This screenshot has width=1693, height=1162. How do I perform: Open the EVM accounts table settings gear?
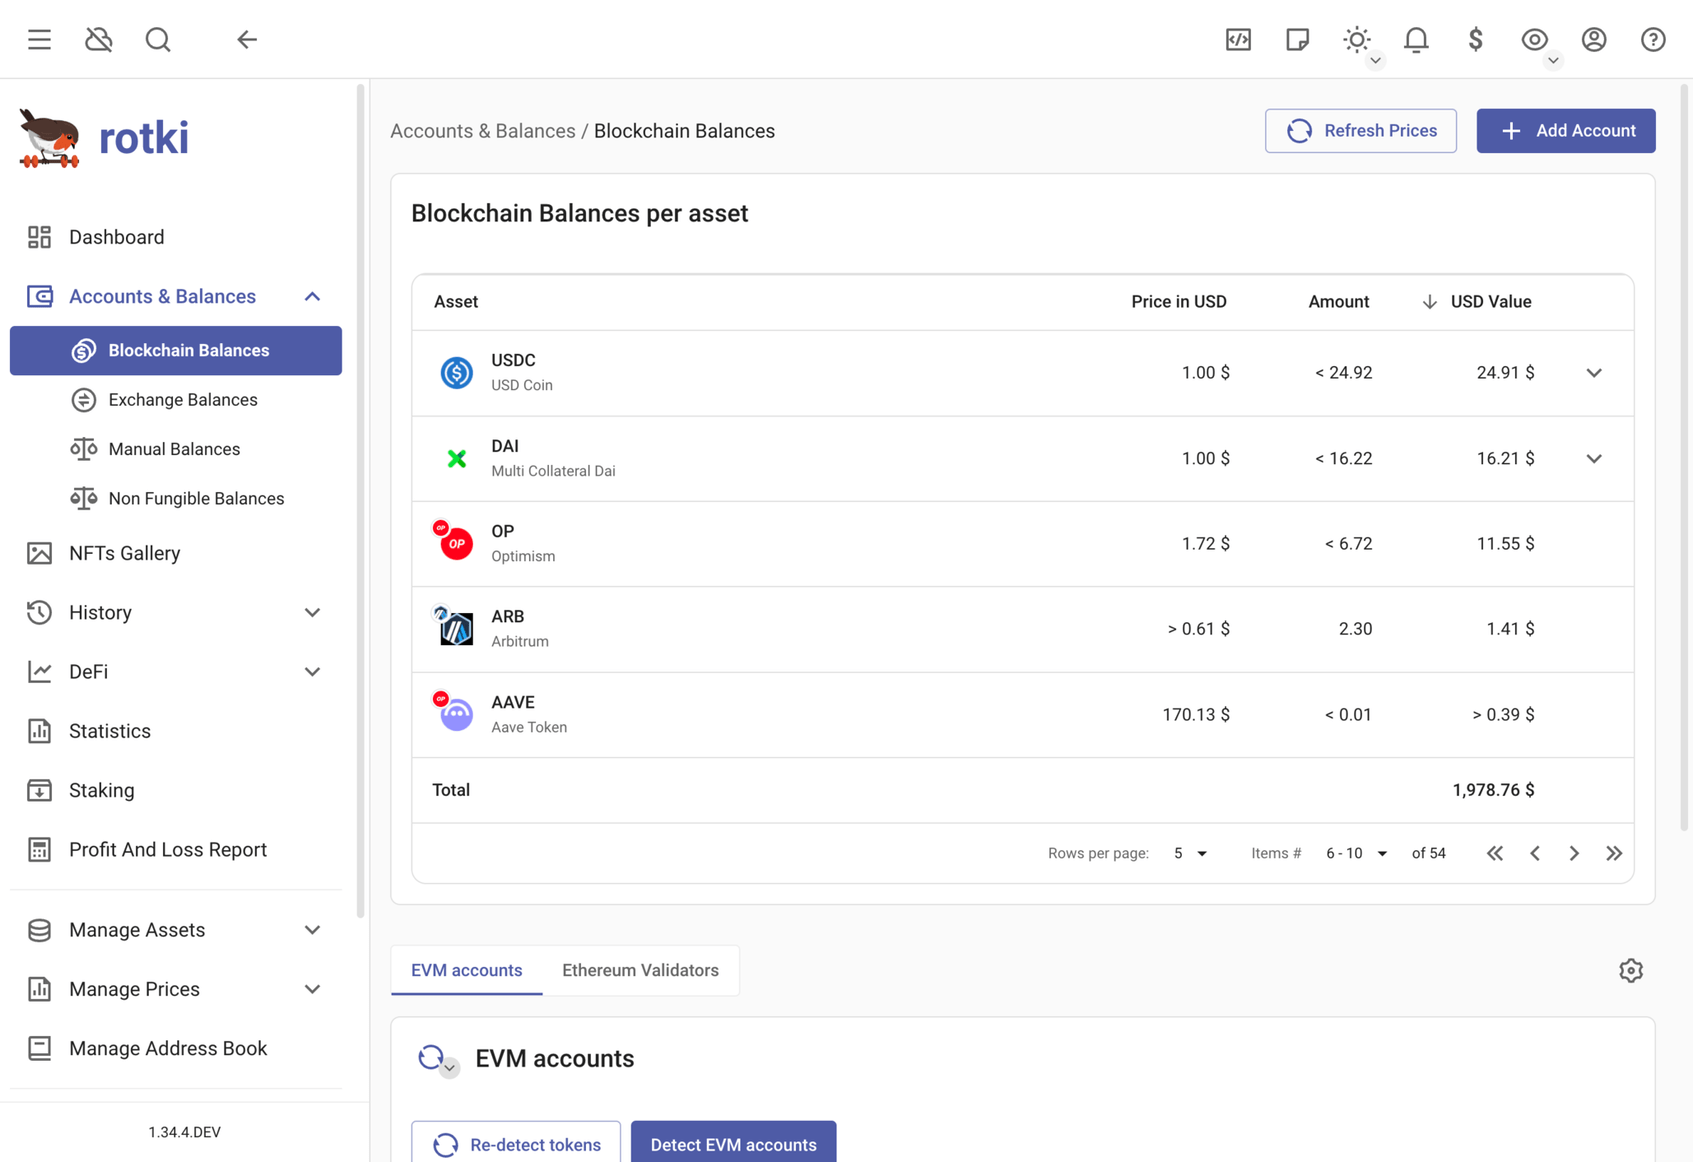click(1631, 970)
